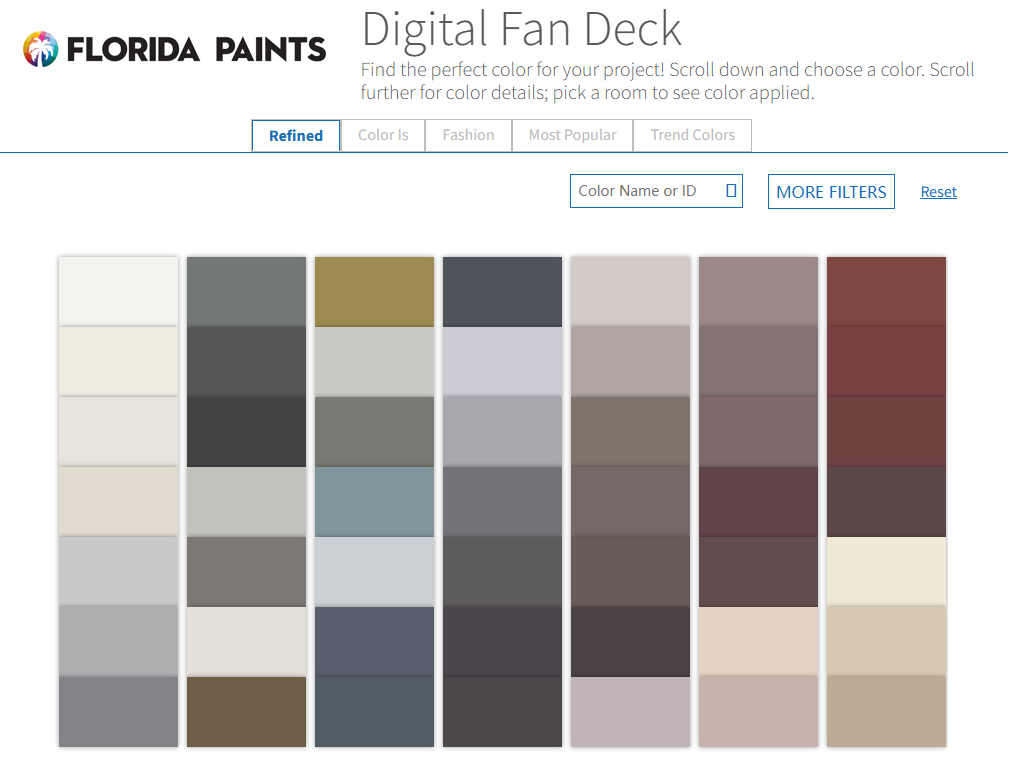Click the Reset link
The height and width of the screenshot is (763, 1022).
tap(938, 192)
